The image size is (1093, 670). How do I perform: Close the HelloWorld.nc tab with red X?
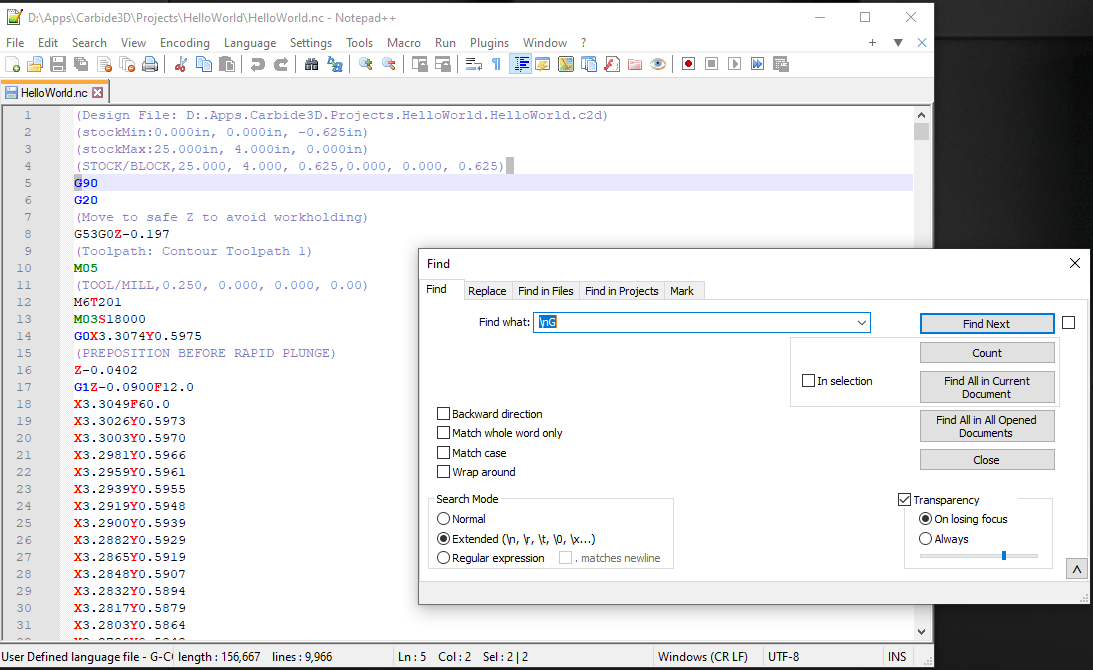[x=98, y=92]
